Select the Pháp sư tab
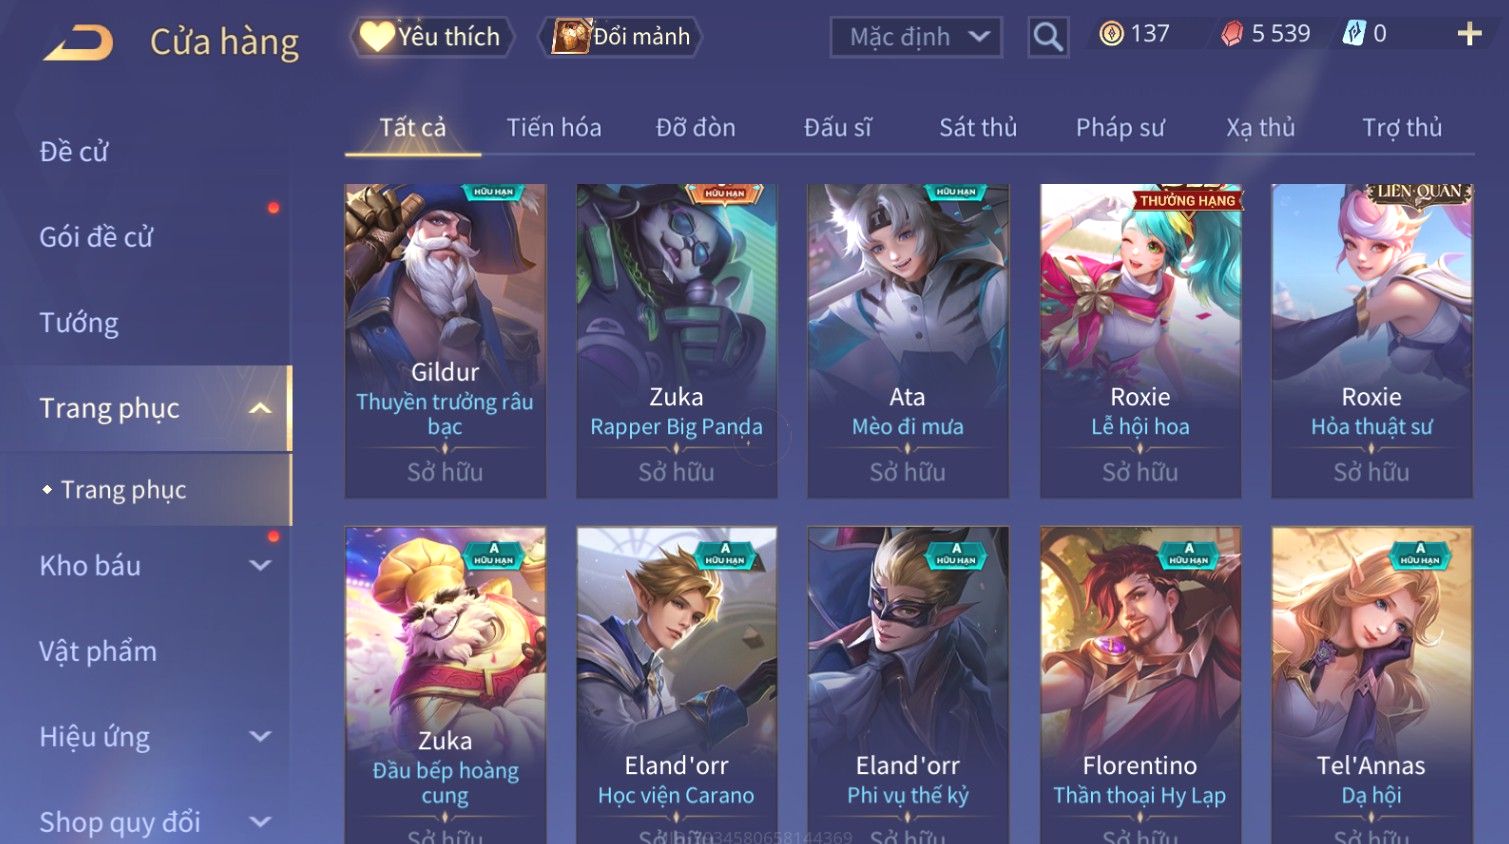 click(1120, 128)
